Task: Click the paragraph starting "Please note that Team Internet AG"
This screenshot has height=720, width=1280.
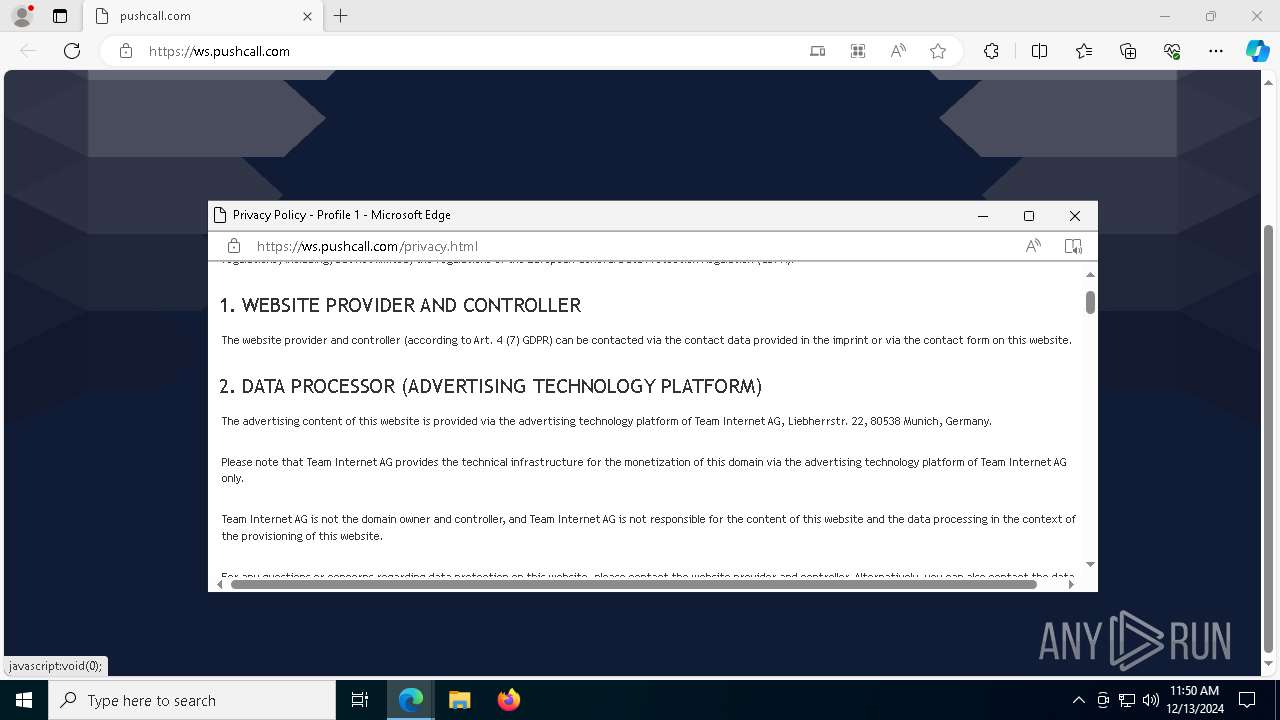Action: tap(644, 470)
